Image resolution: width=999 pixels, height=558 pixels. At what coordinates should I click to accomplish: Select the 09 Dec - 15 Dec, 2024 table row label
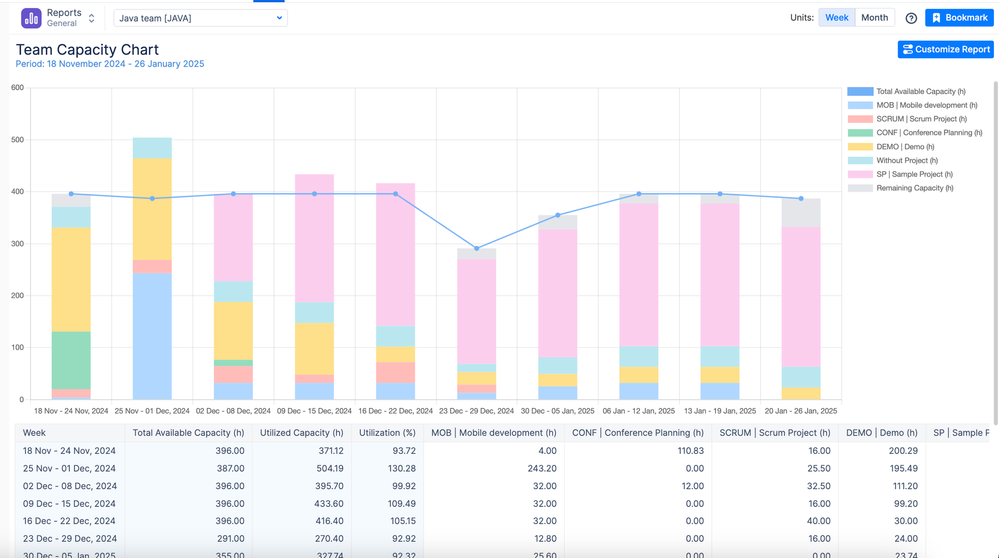(70, 503)
